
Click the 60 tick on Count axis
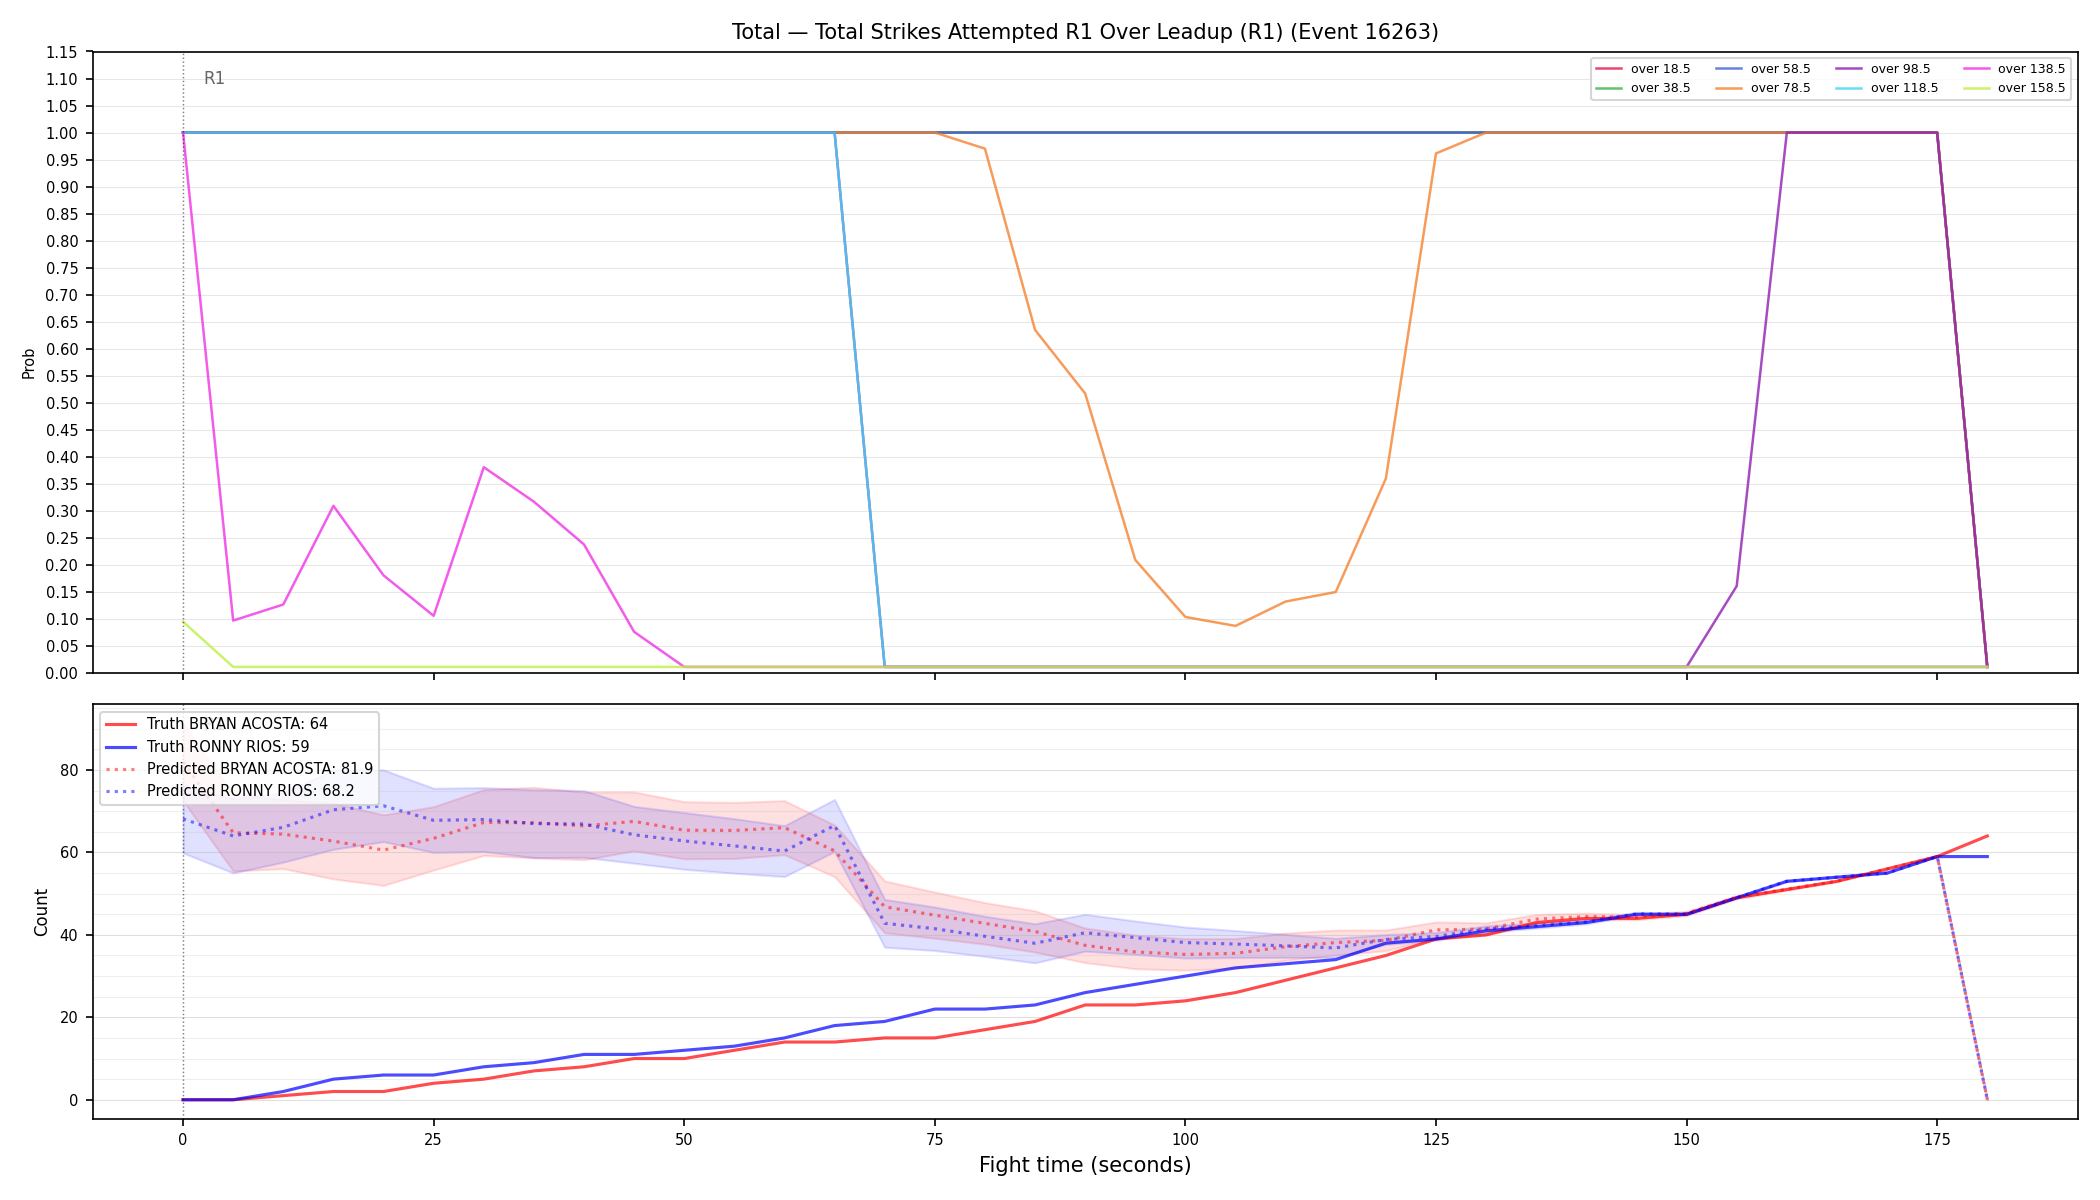[x=69, y=853]
